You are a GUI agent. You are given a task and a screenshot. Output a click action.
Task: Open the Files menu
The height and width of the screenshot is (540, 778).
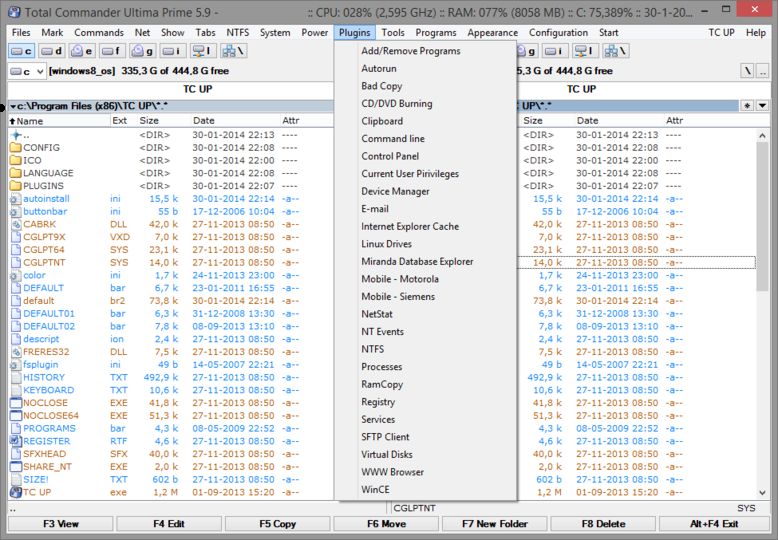(21, 33)
